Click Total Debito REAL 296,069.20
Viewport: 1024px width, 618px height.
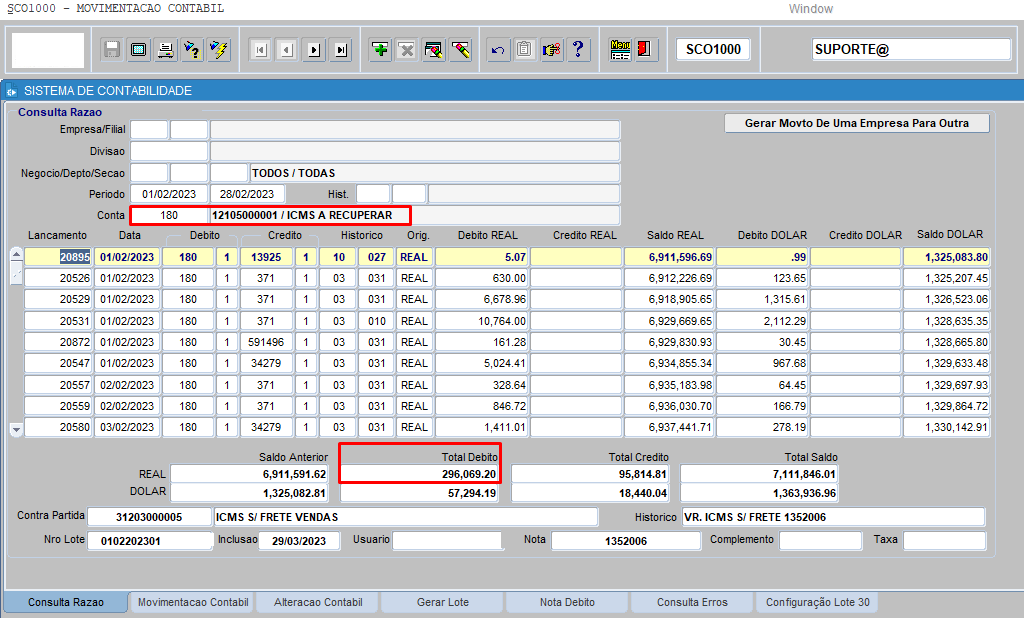419,474
